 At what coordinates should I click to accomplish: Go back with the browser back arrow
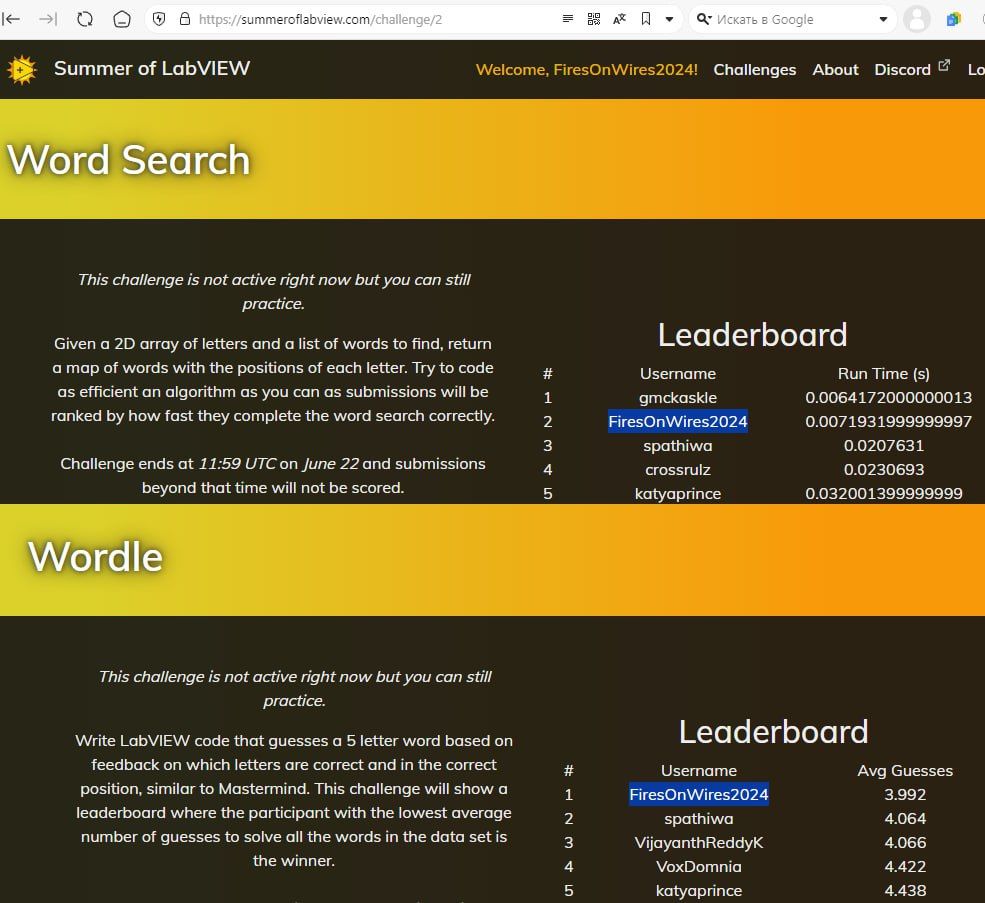pos(11,19)
